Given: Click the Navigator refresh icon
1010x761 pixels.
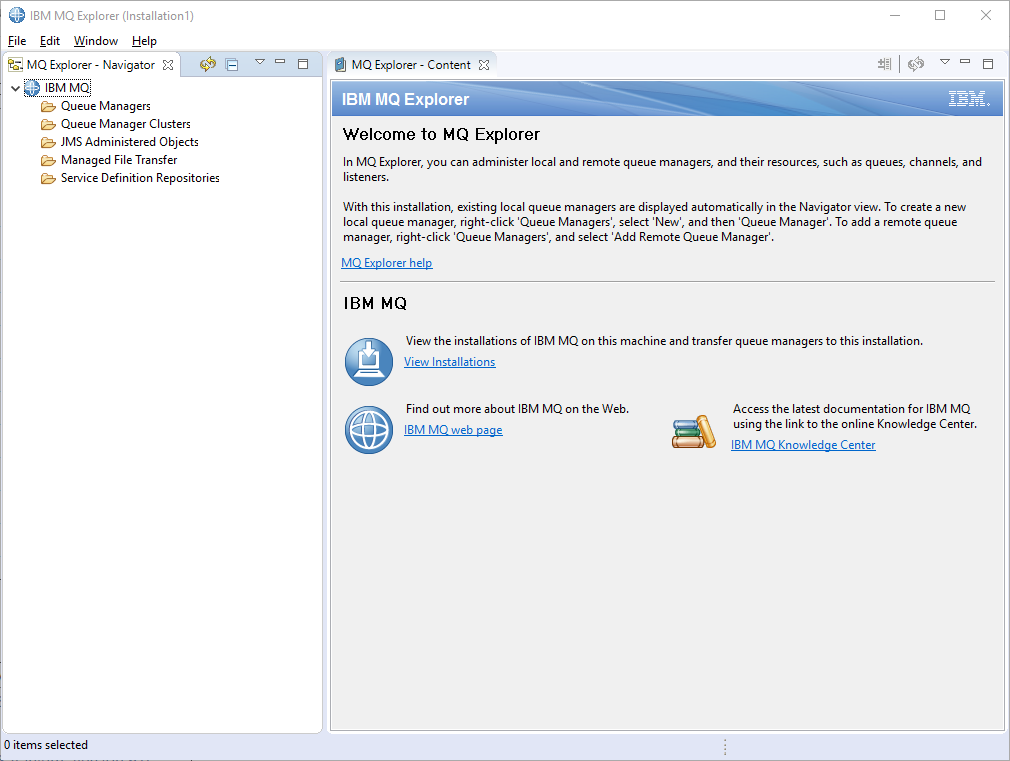Looking at the screenshot, I should click(x=207, y=64).
